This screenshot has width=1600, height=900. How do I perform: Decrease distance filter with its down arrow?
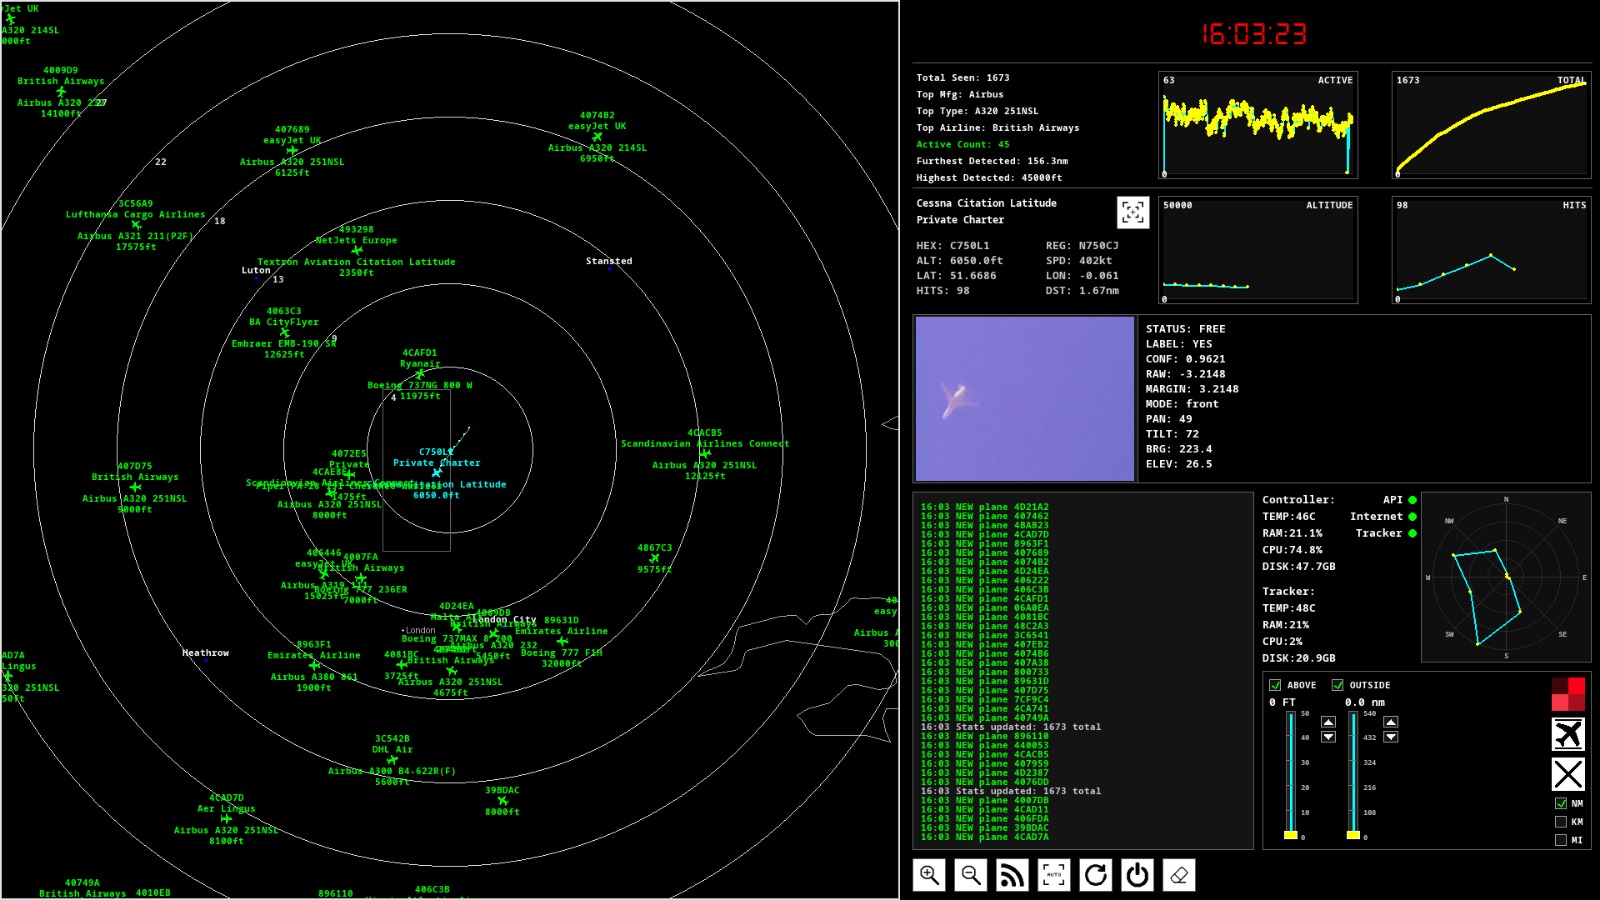1391,737
